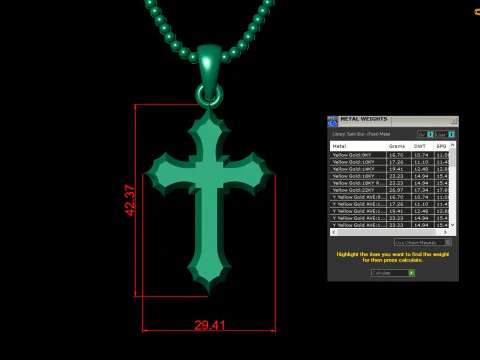Select the Yellow Gold:14KY row

[x=389, y=169]
